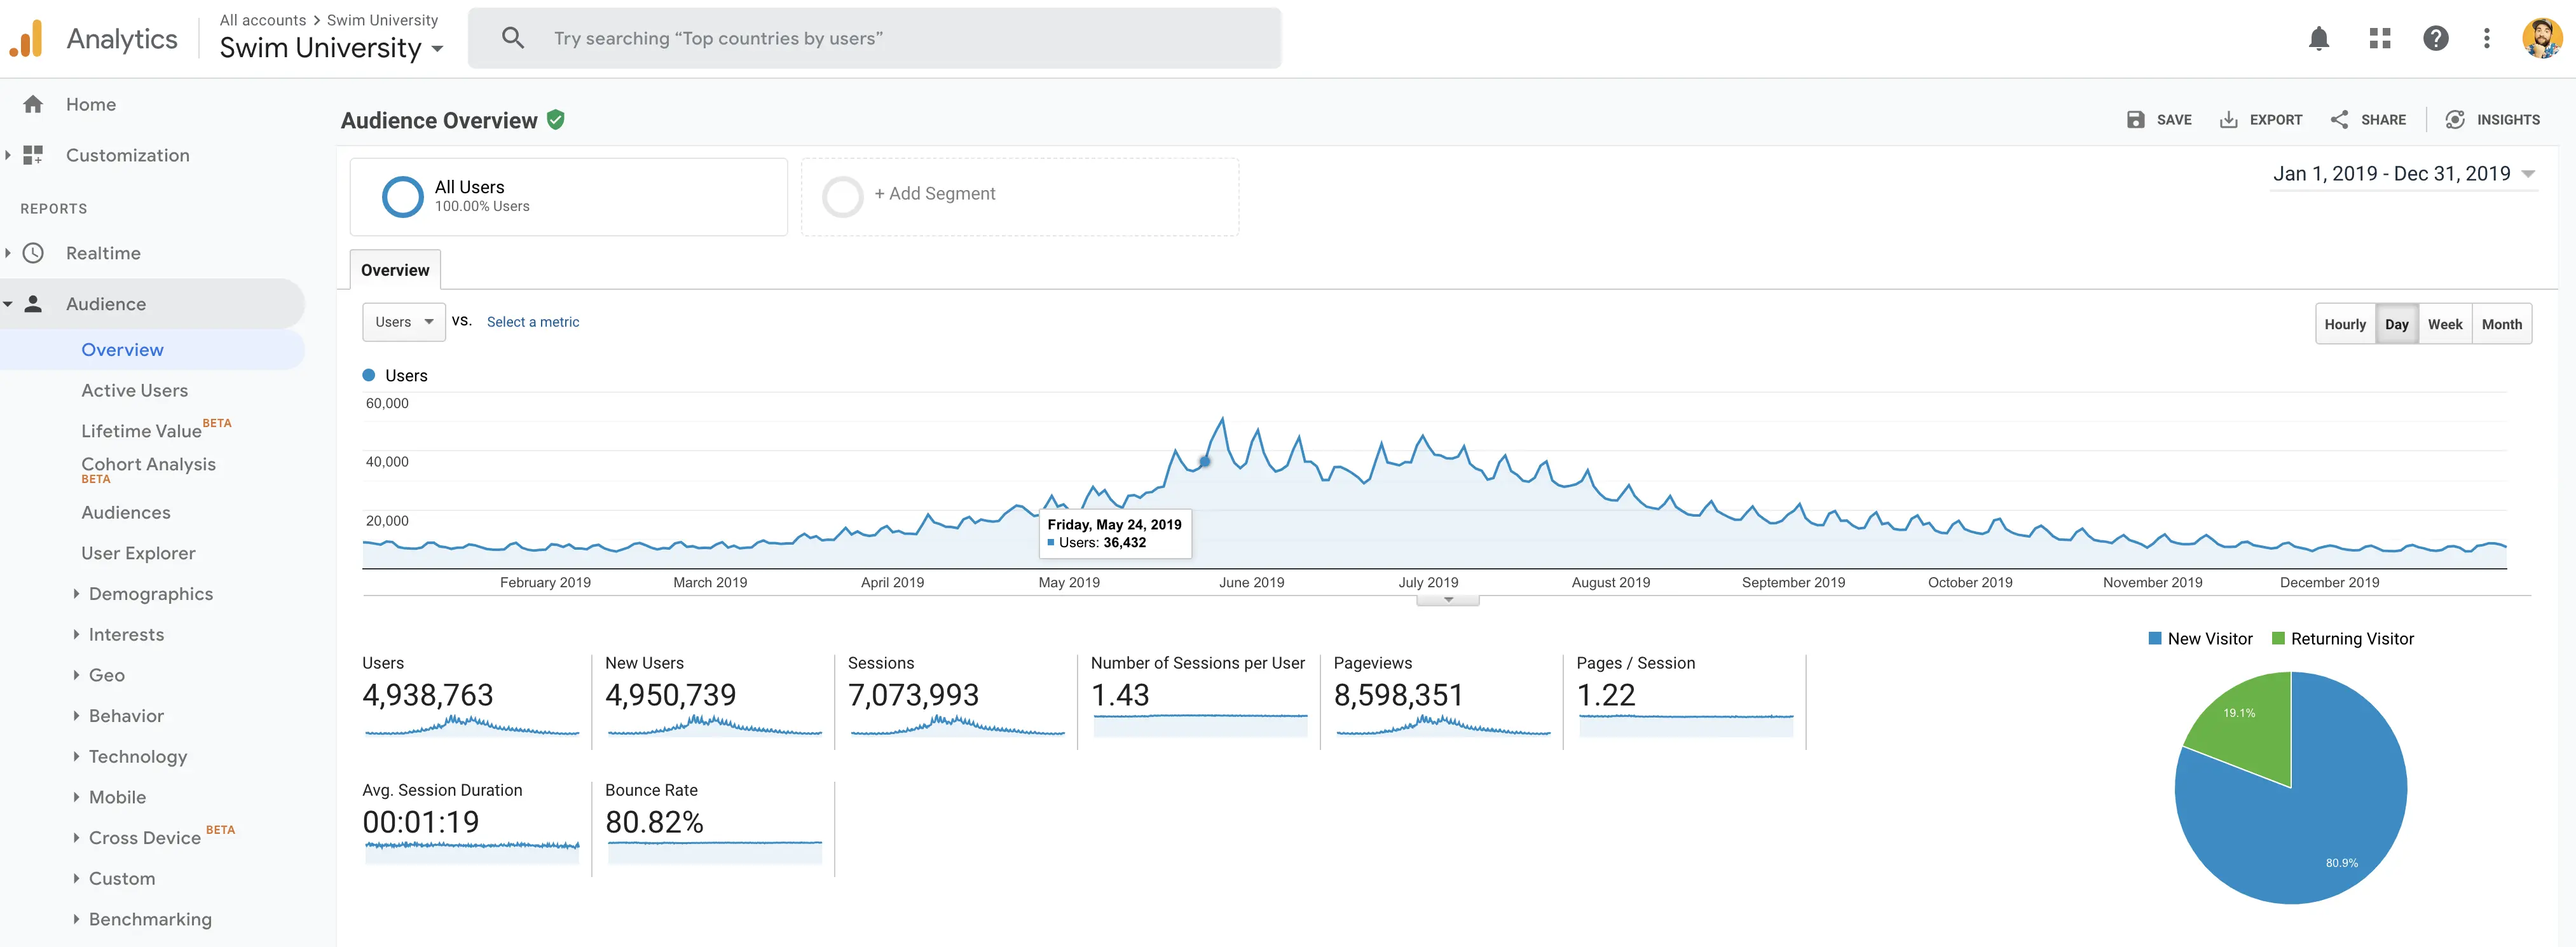This screenshot has height=947, width=2576.
Task: Expand Behavior submenu
Action: pyautogui.click(x=76, y=716)
